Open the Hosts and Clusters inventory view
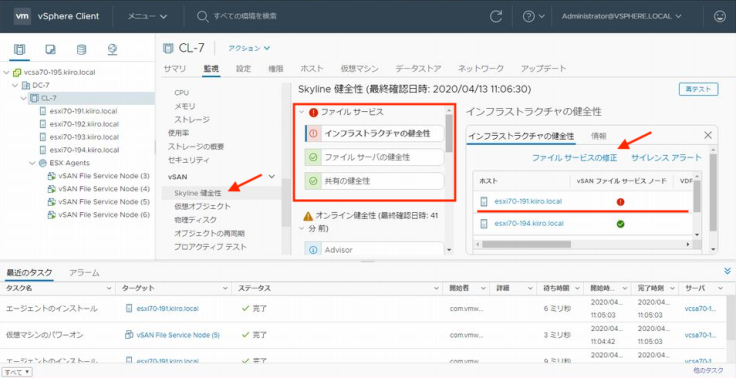The image size is (736, 378). click(x=19, y=49)
